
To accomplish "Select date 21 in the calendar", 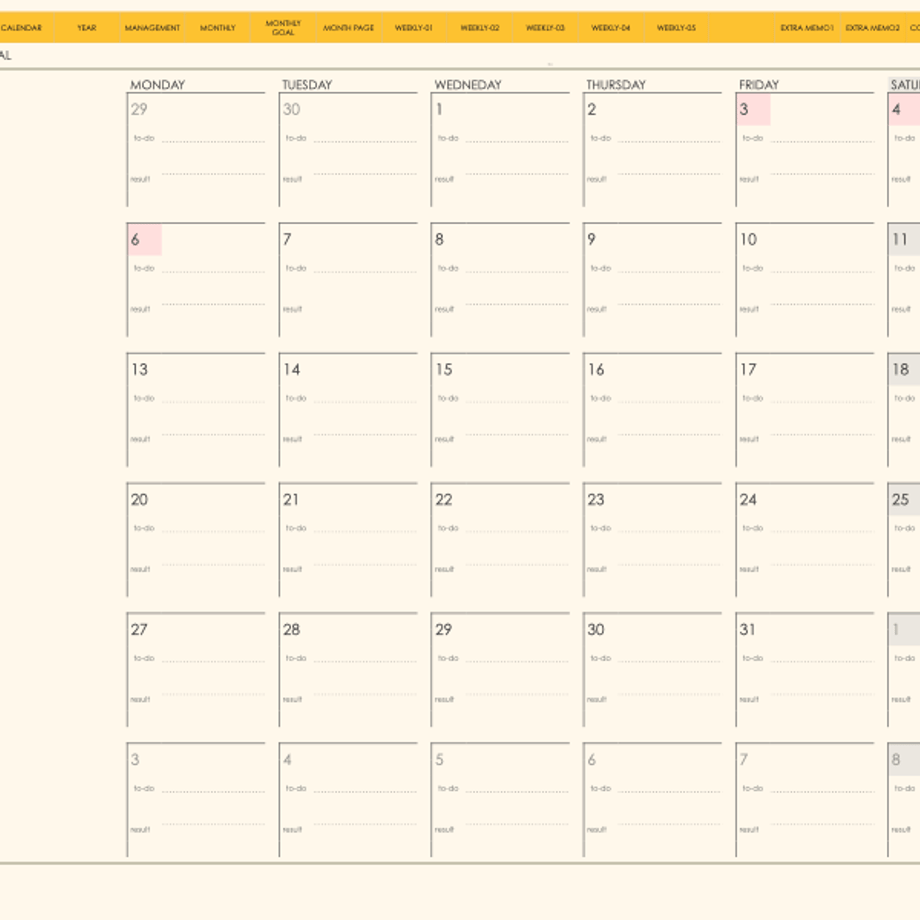I will click(x=291, y=500).
